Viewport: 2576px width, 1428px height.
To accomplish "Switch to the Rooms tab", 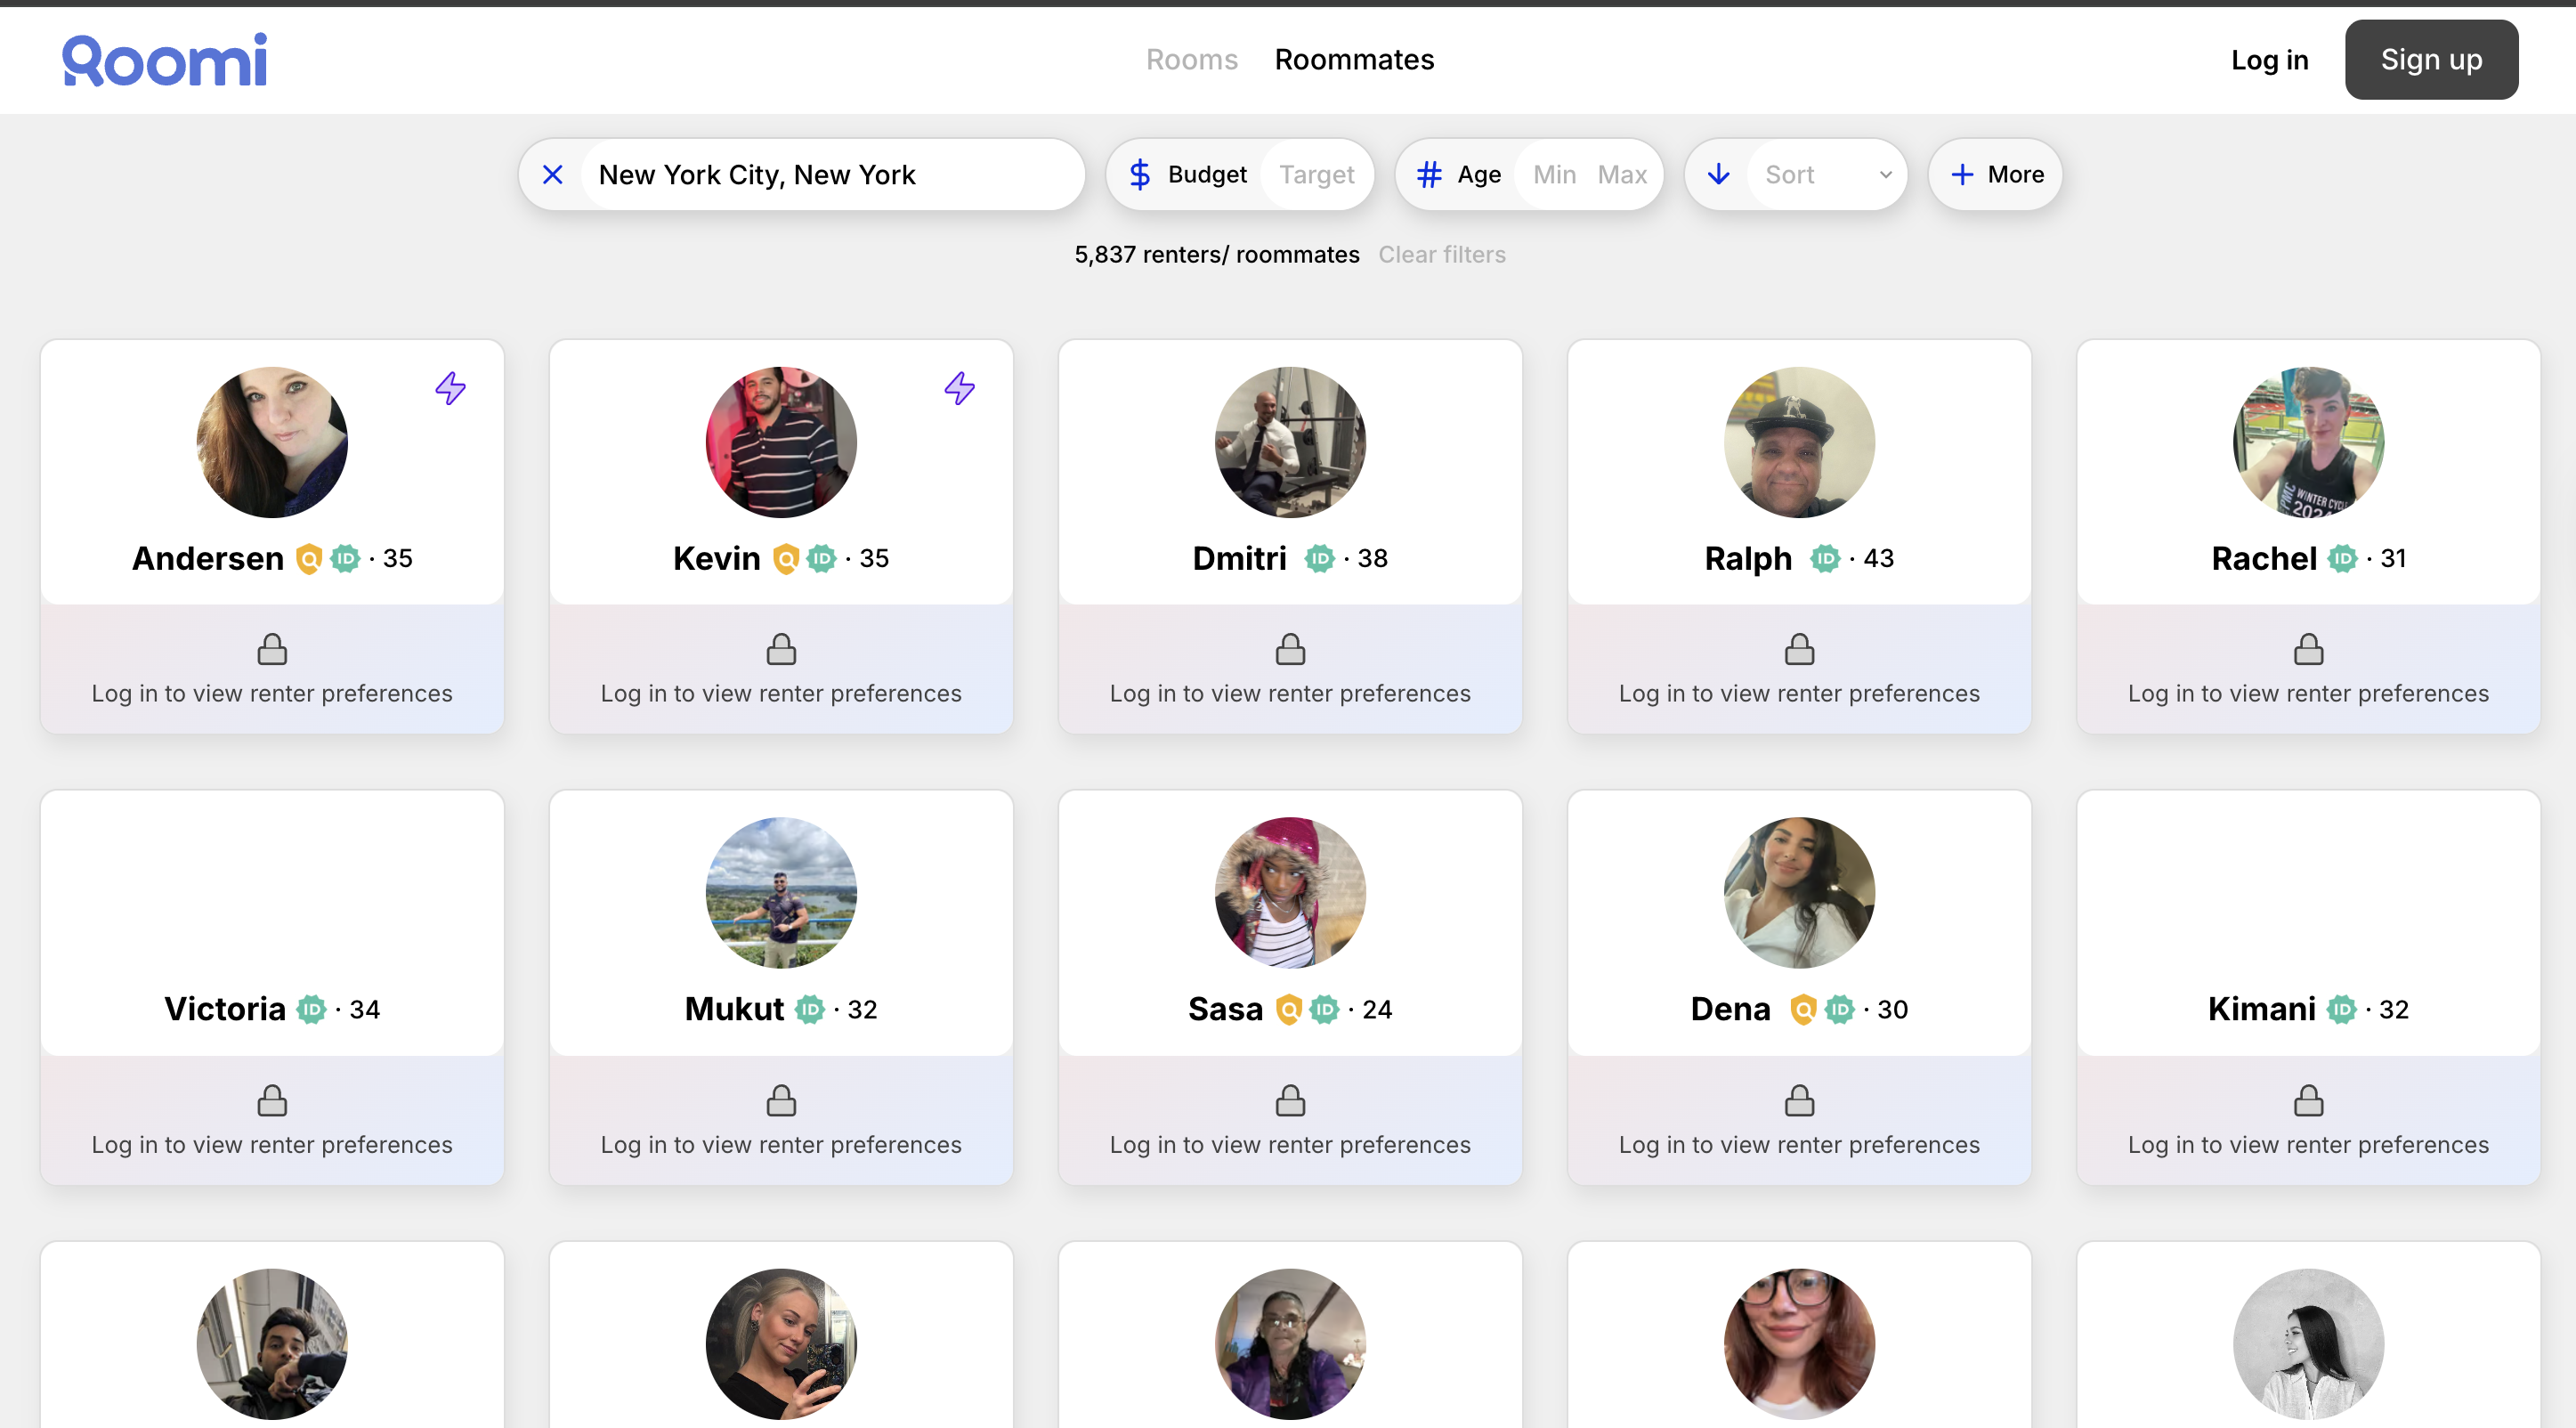I will [1191, 60].
